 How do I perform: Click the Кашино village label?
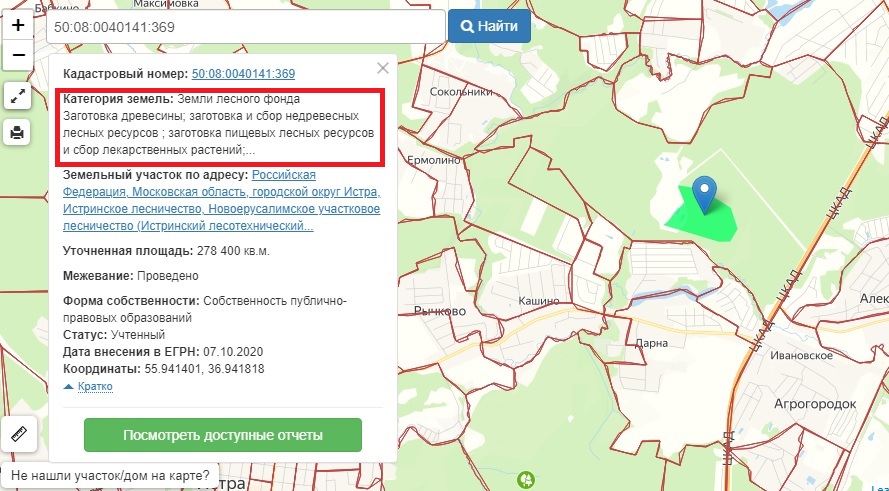(x=539, y=300)
